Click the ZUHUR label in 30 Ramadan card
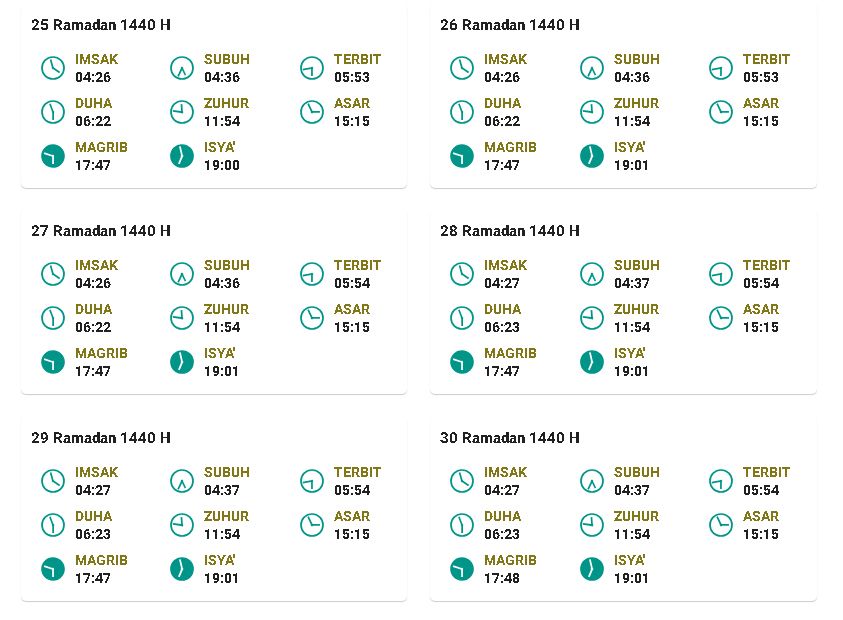 pyautogui.click(x=637, y=517)
